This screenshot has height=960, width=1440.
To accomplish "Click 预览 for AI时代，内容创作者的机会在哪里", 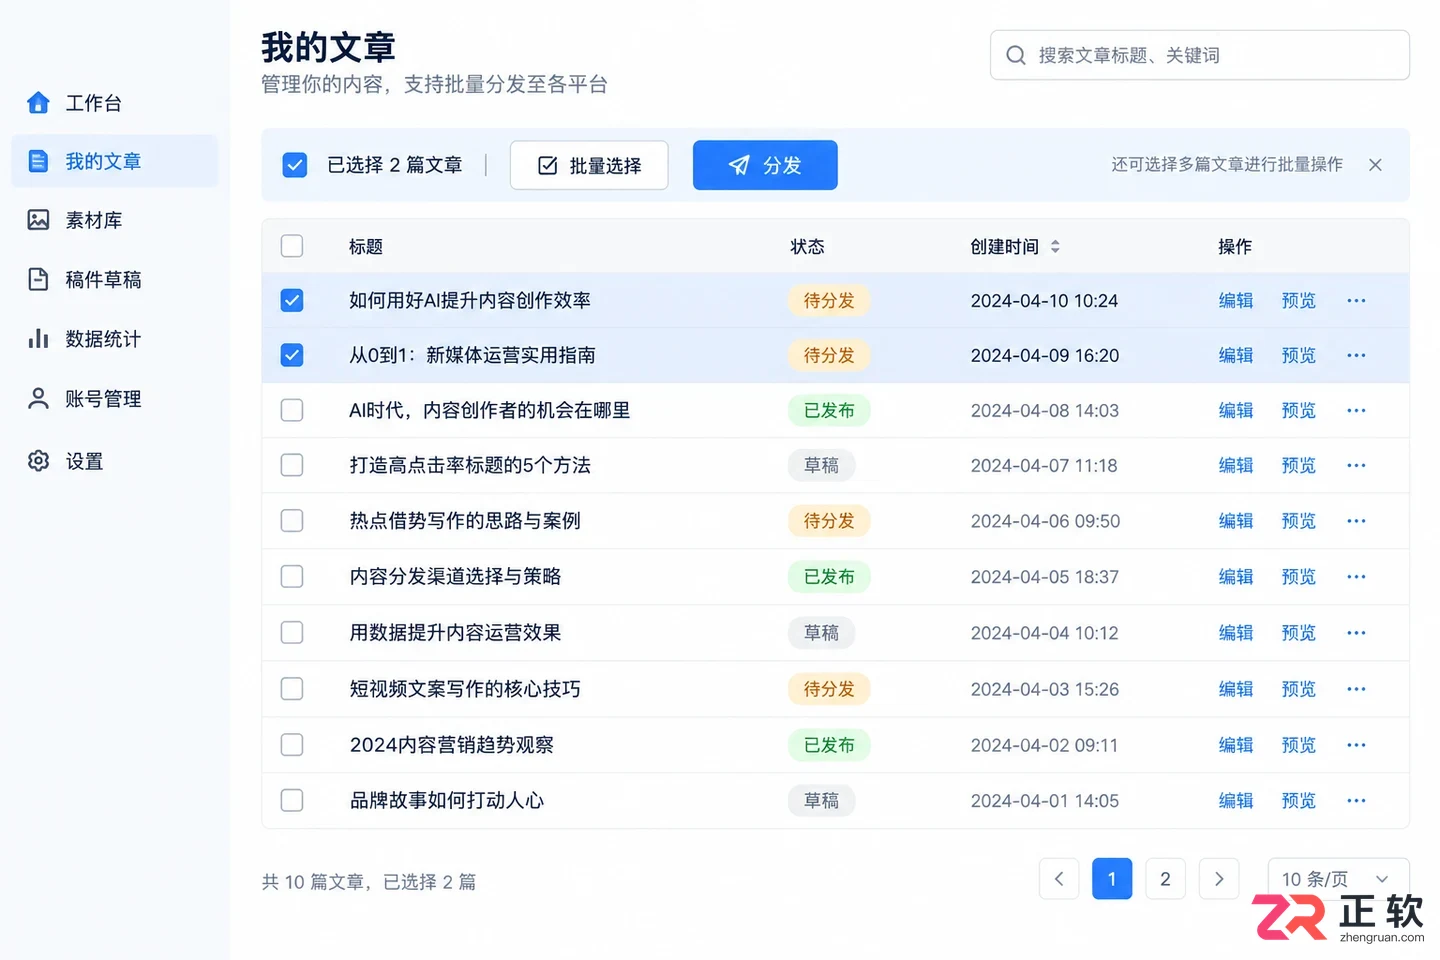I will coord(1299,410).
